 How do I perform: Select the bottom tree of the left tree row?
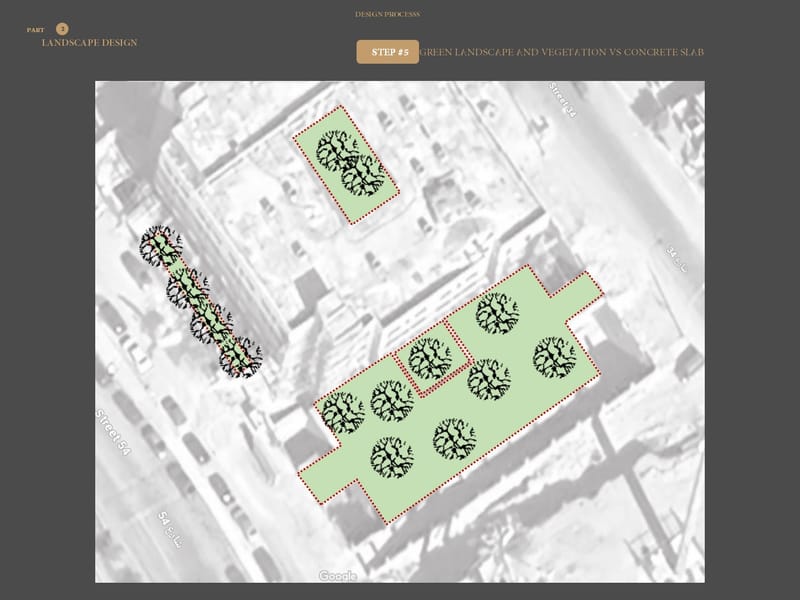click(x=242, y=359)
